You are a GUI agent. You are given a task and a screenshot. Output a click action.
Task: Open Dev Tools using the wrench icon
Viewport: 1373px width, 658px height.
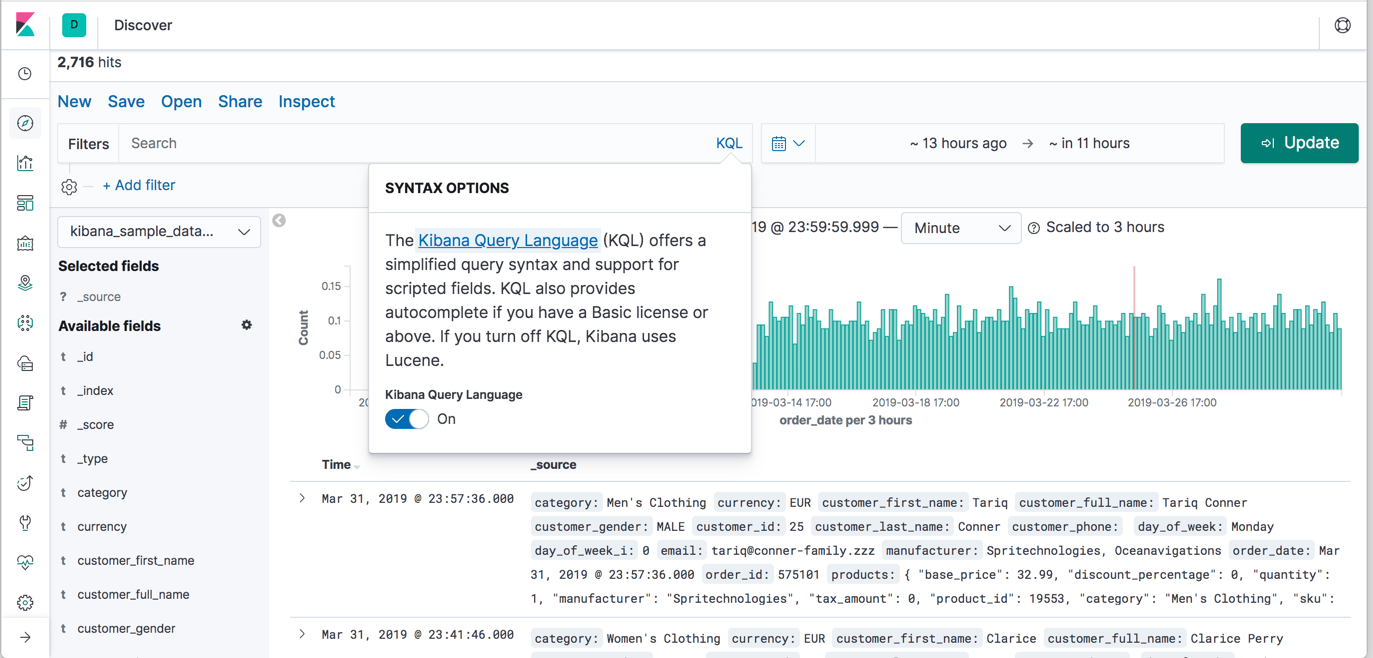click(25, 522)
